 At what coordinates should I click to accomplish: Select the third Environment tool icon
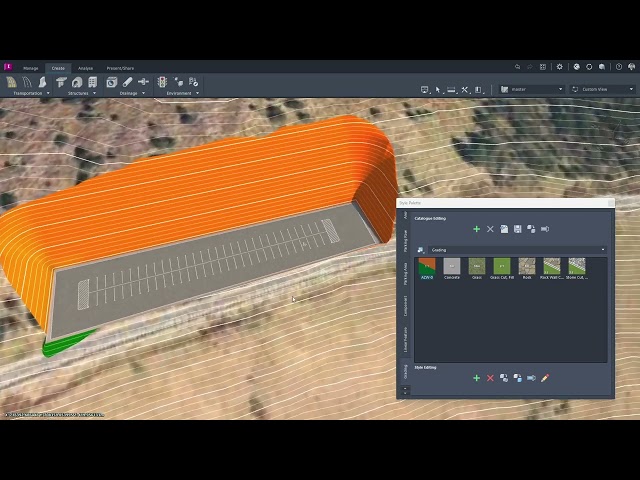click(x=193, y=82)
